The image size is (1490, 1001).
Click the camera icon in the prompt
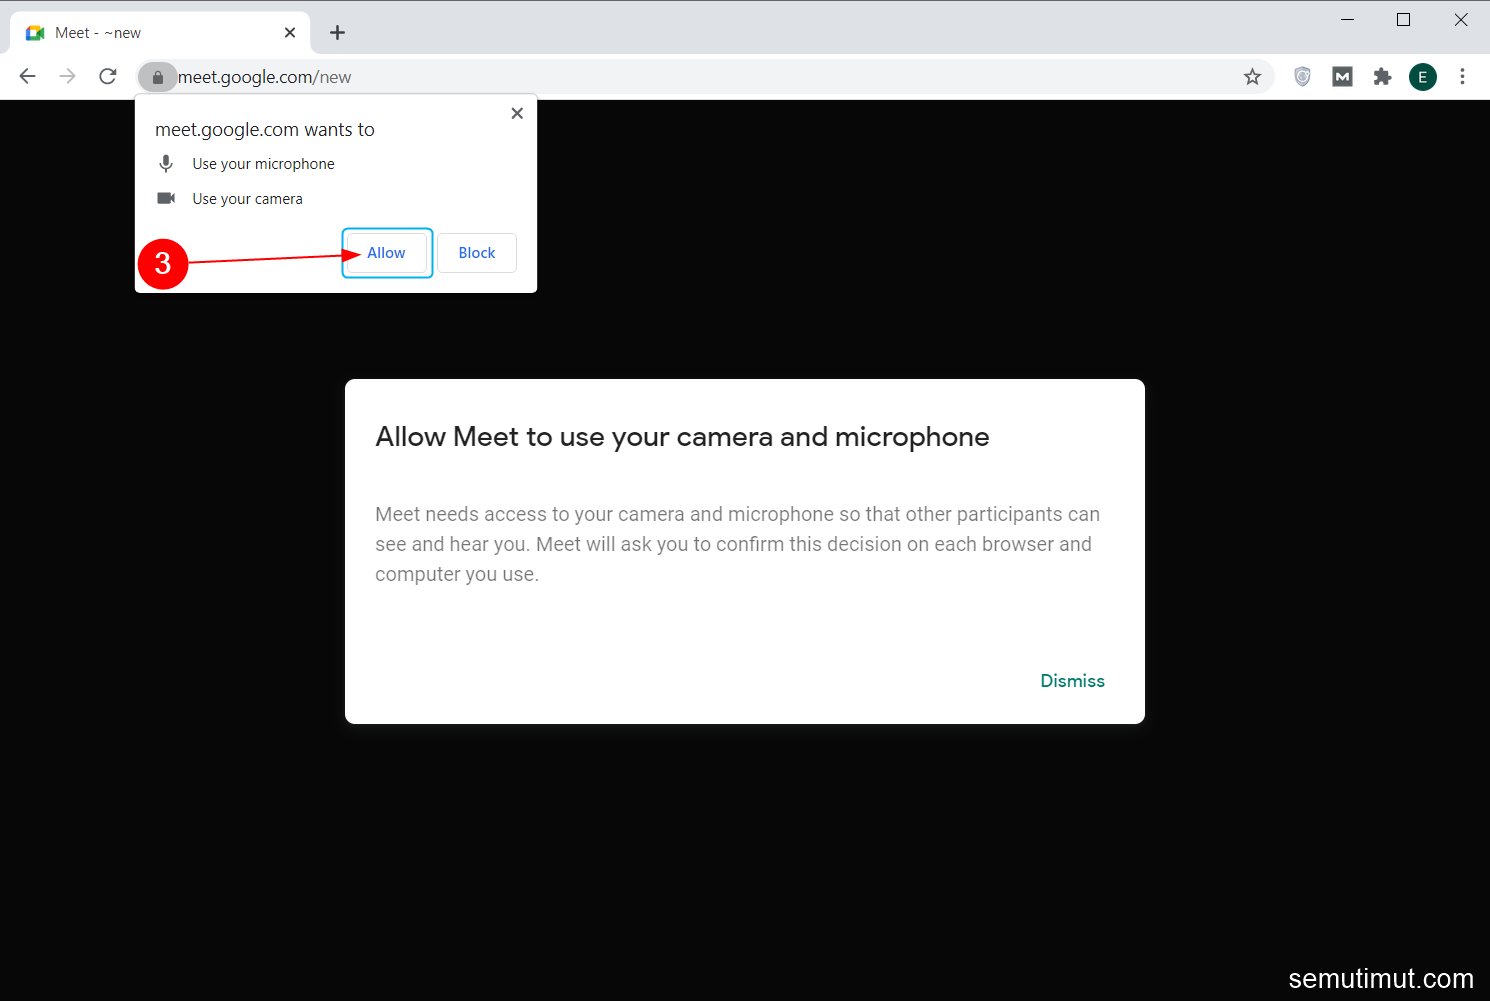click(x=166, y=198)
